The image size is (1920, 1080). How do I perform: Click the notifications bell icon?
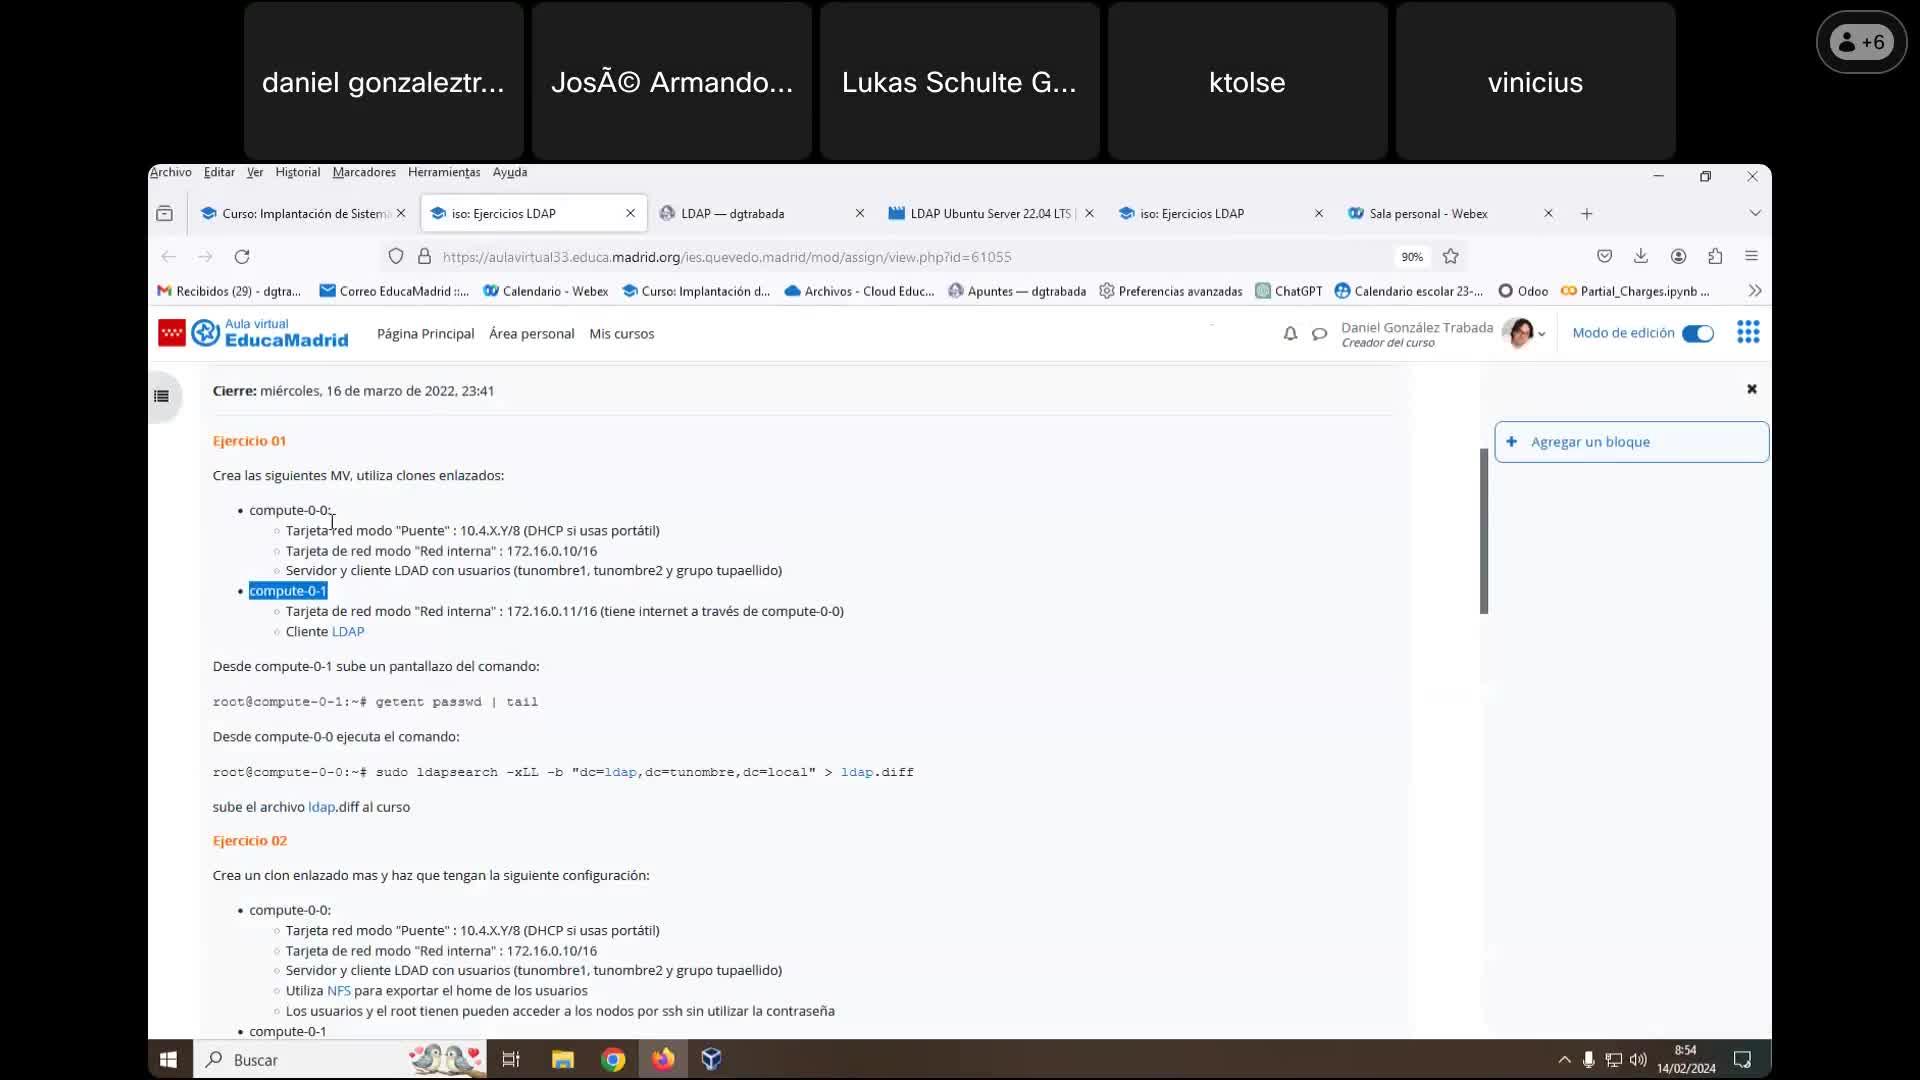[1290, 334]
